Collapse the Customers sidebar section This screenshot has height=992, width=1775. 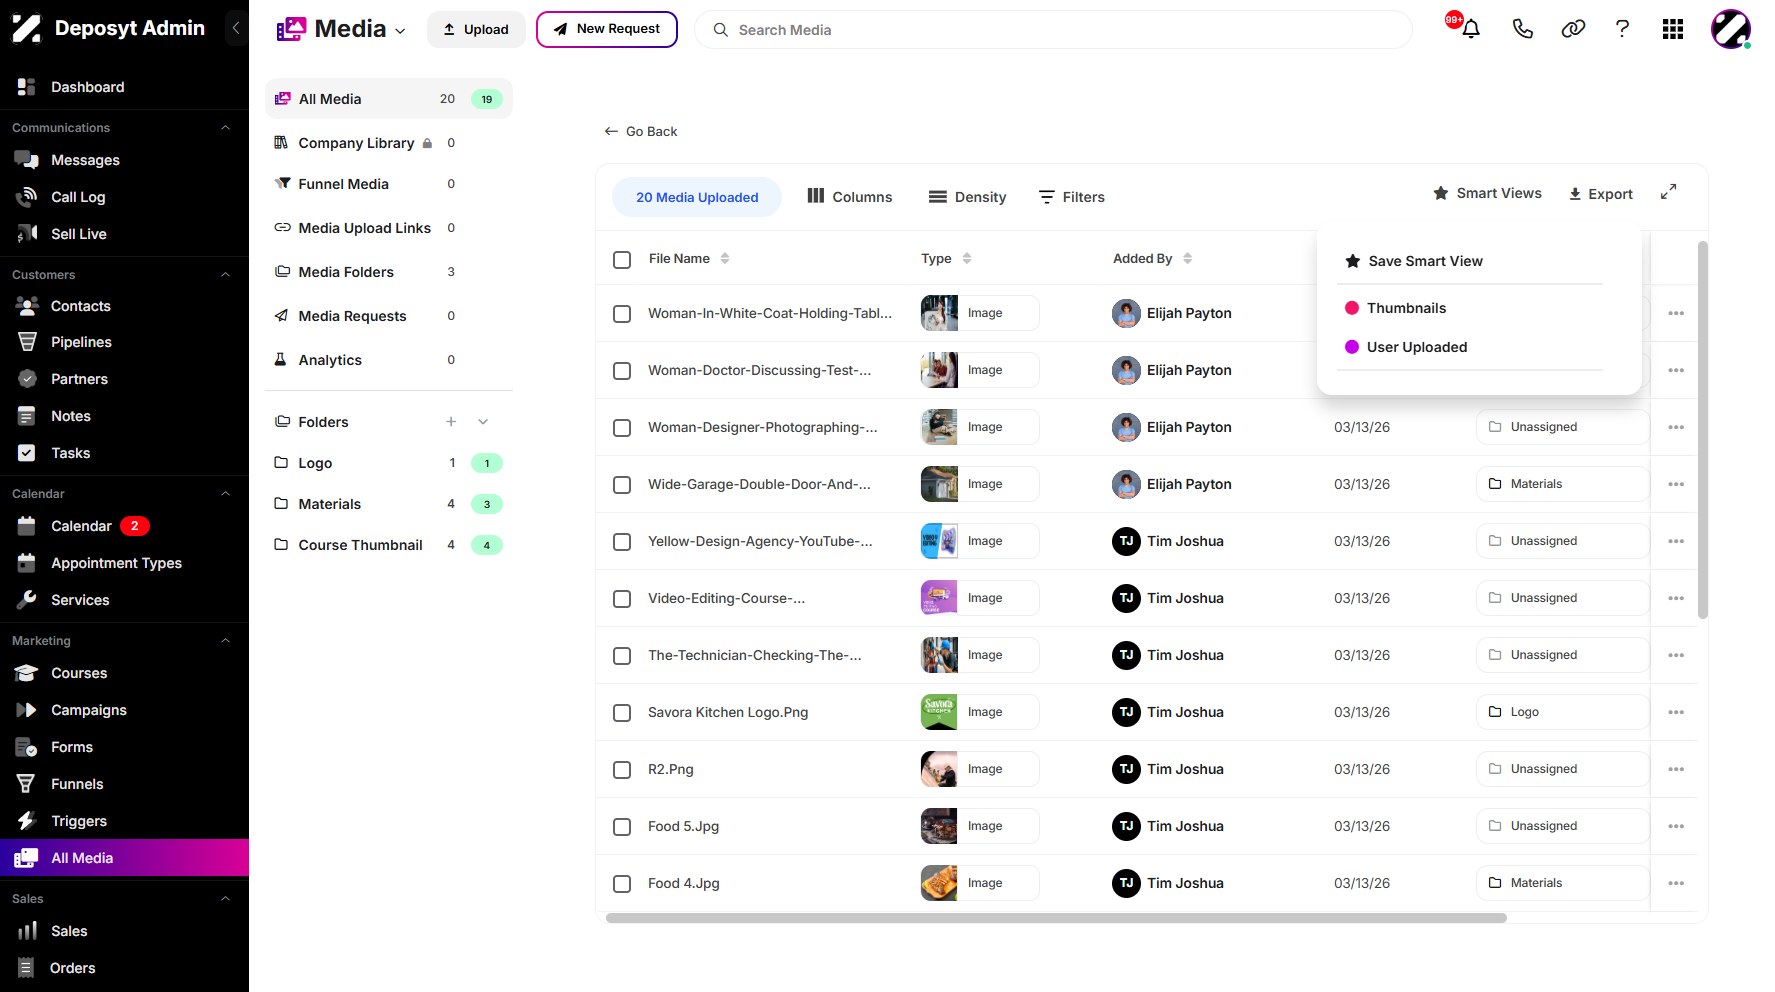[226, 275]
